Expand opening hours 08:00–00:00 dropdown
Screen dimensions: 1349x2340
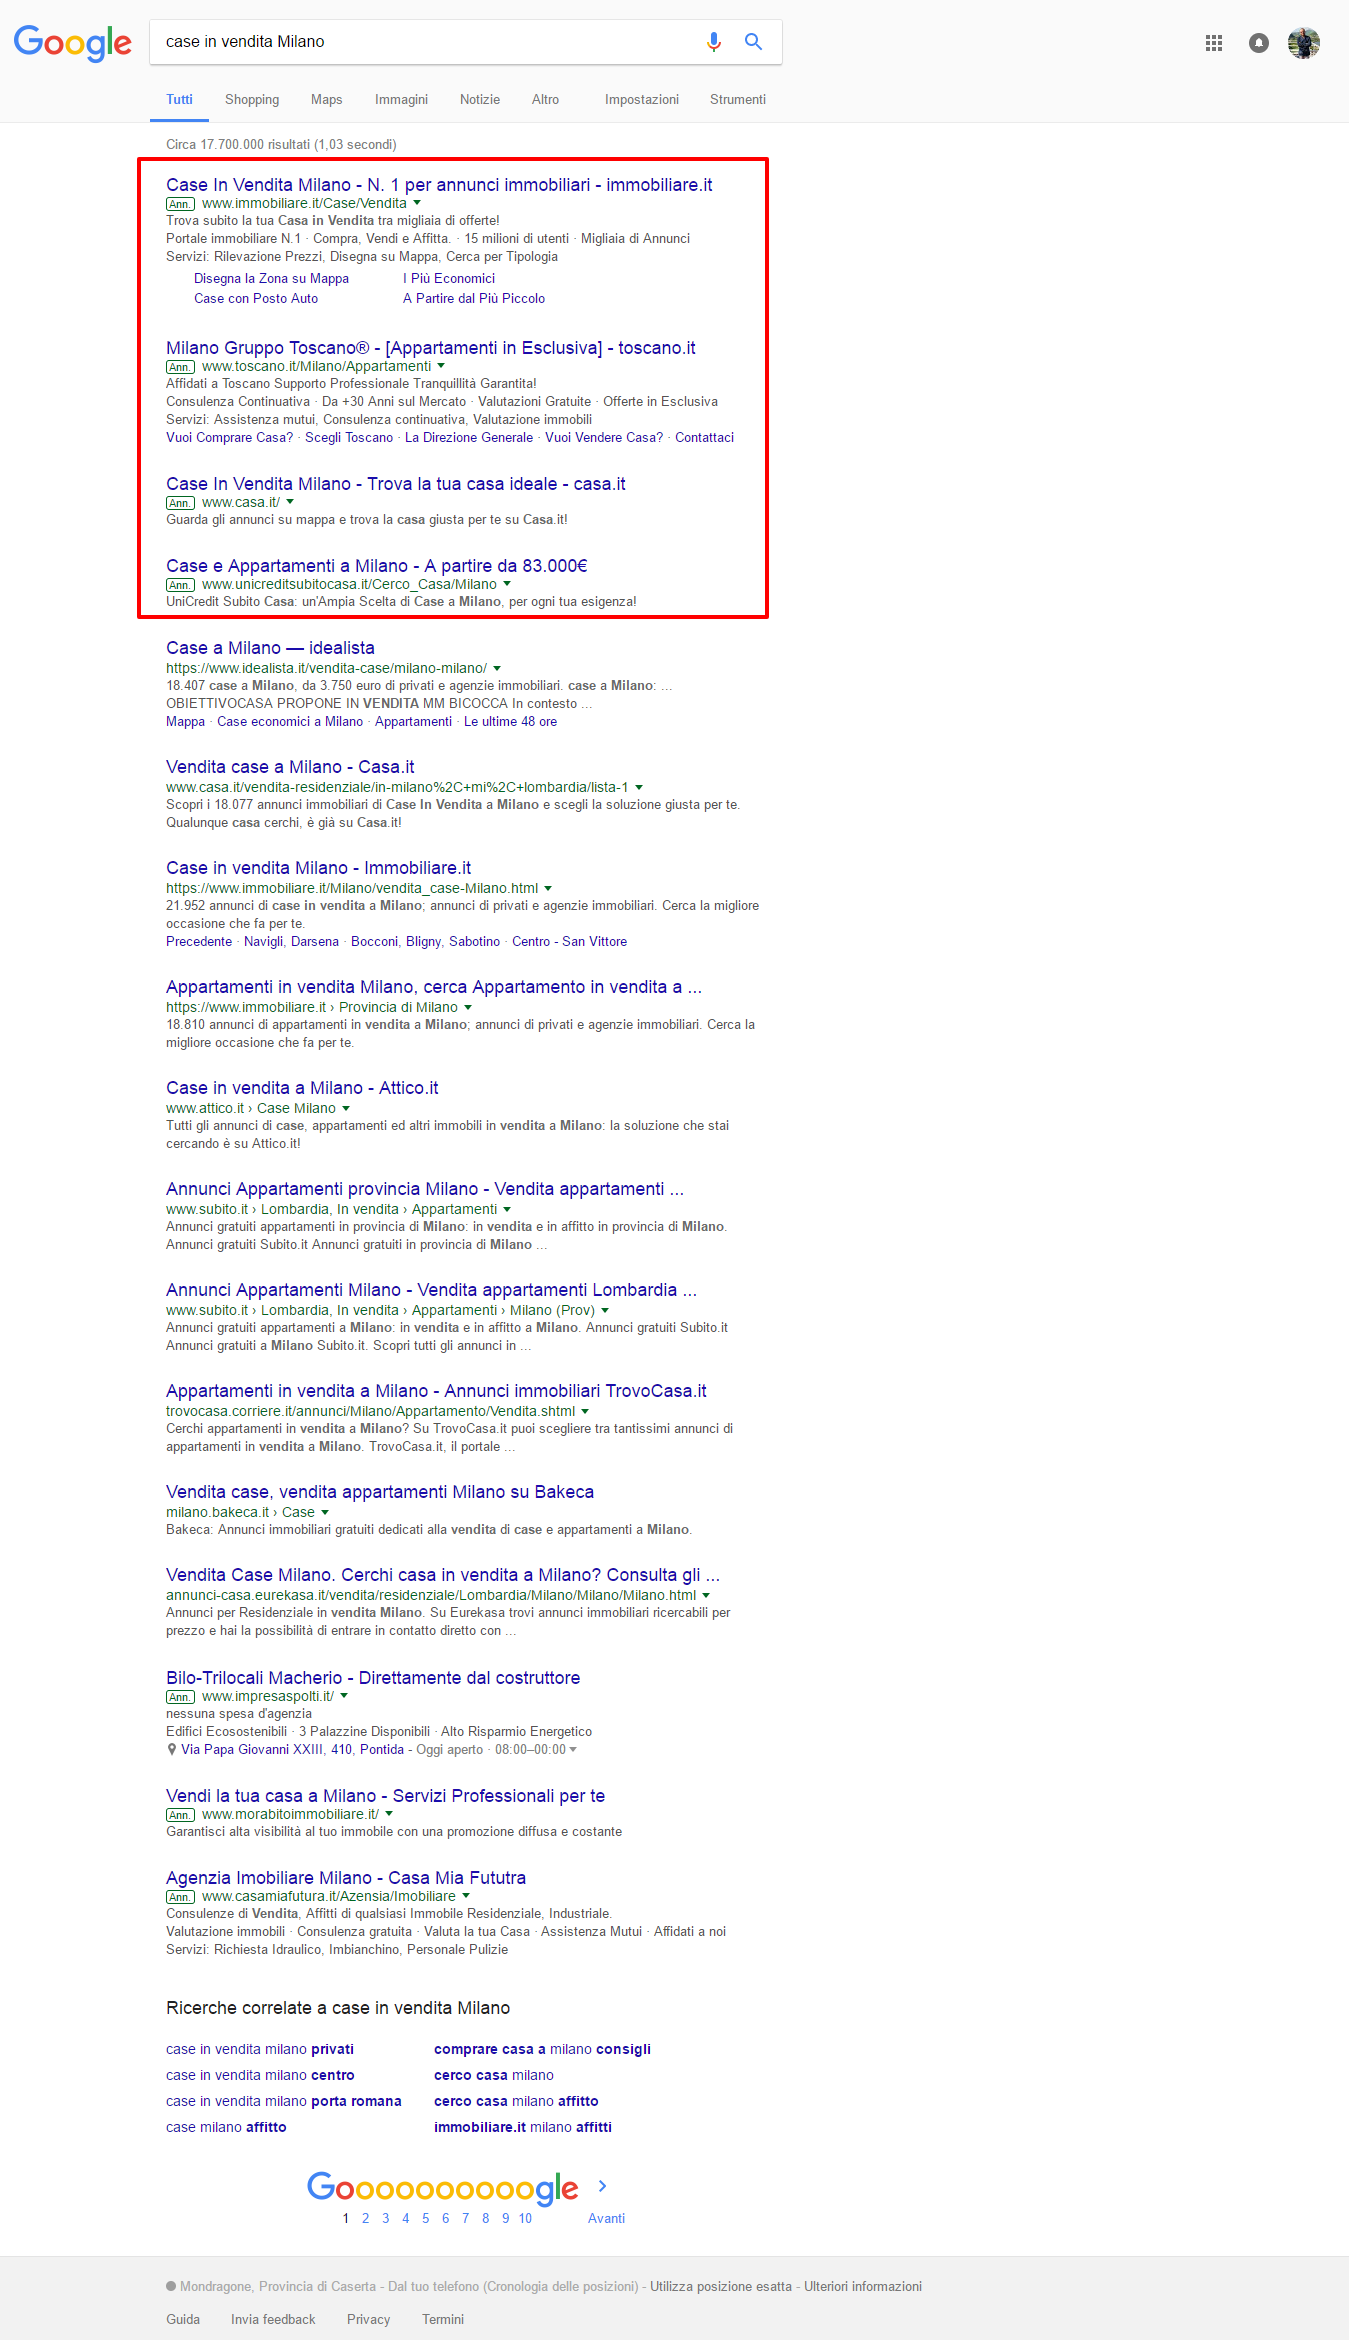tap(573, 1750)
